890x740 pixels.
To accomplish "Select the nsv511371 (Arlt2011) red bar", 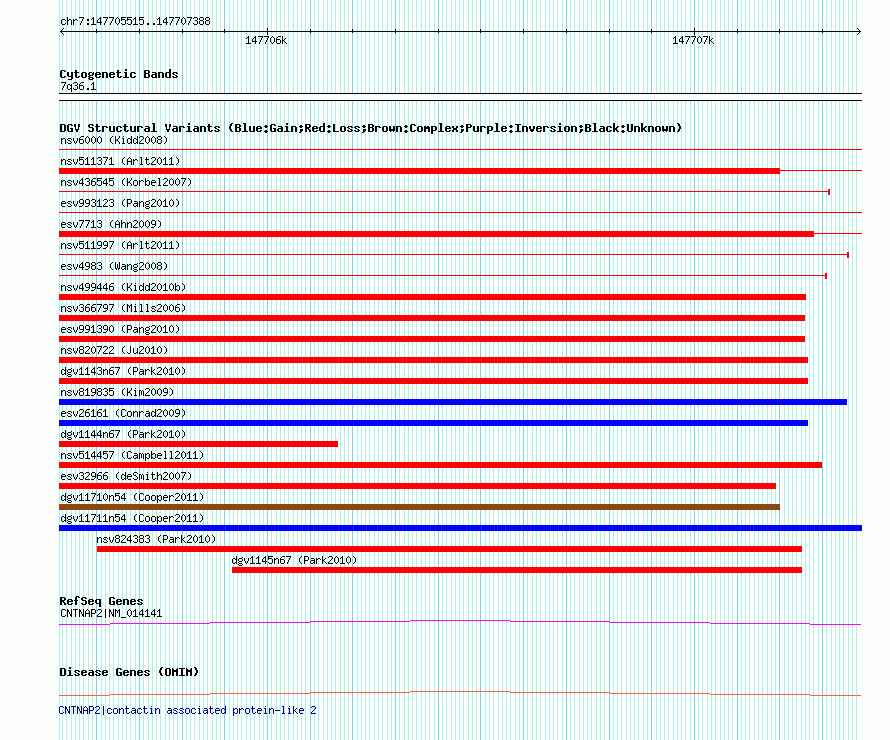I will 419,171.
